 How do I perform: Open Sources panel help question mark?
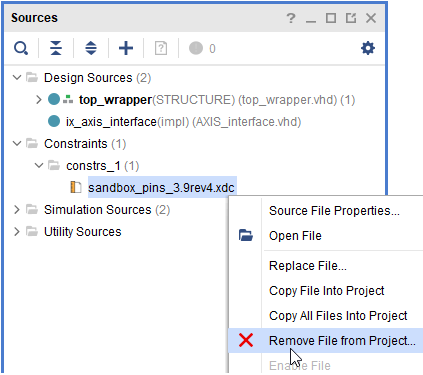(291, 18)
